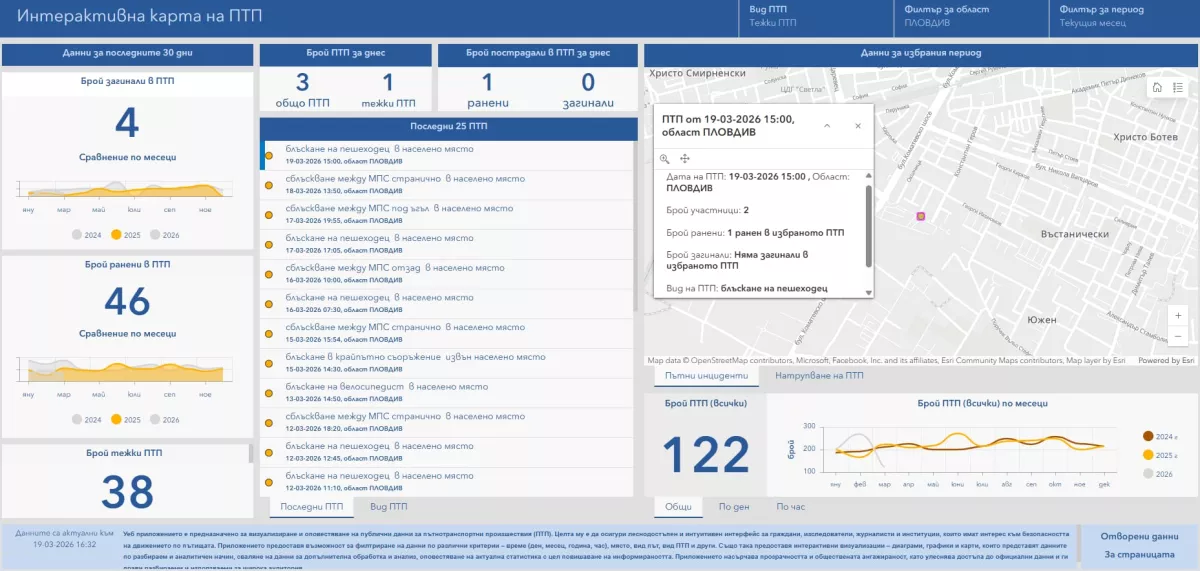
Task: Collapse the popup with the chevron
Action: (x=826, y=126)
